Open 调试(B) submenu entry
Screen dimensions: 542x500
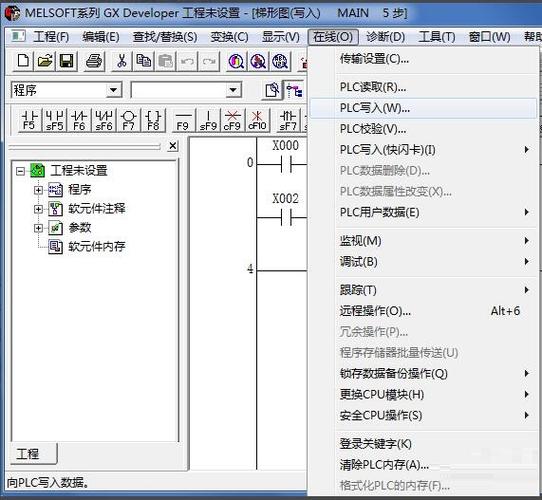pos(422,262)
